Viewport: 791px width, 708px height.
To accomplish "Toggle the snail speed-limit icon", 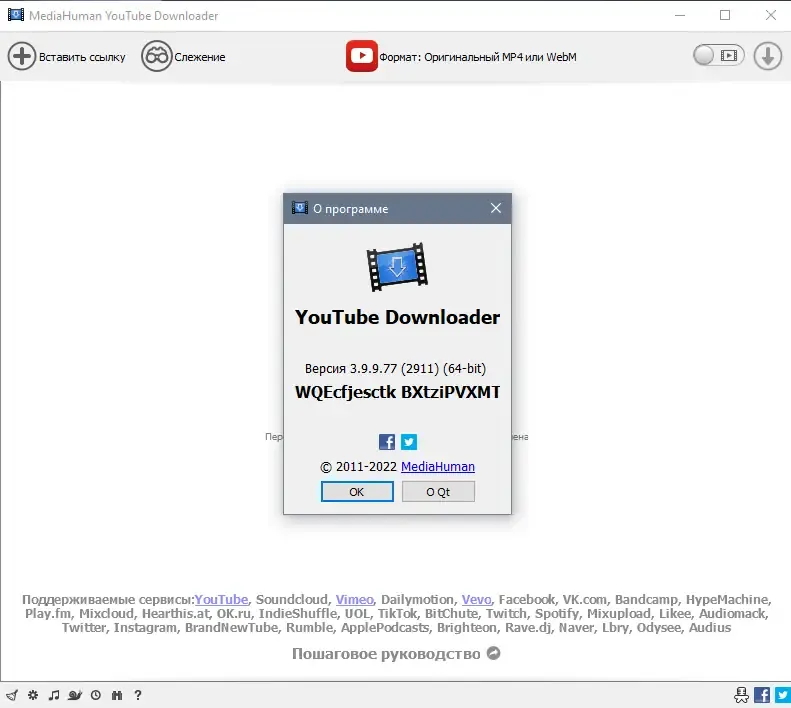I will pos(75,695).
